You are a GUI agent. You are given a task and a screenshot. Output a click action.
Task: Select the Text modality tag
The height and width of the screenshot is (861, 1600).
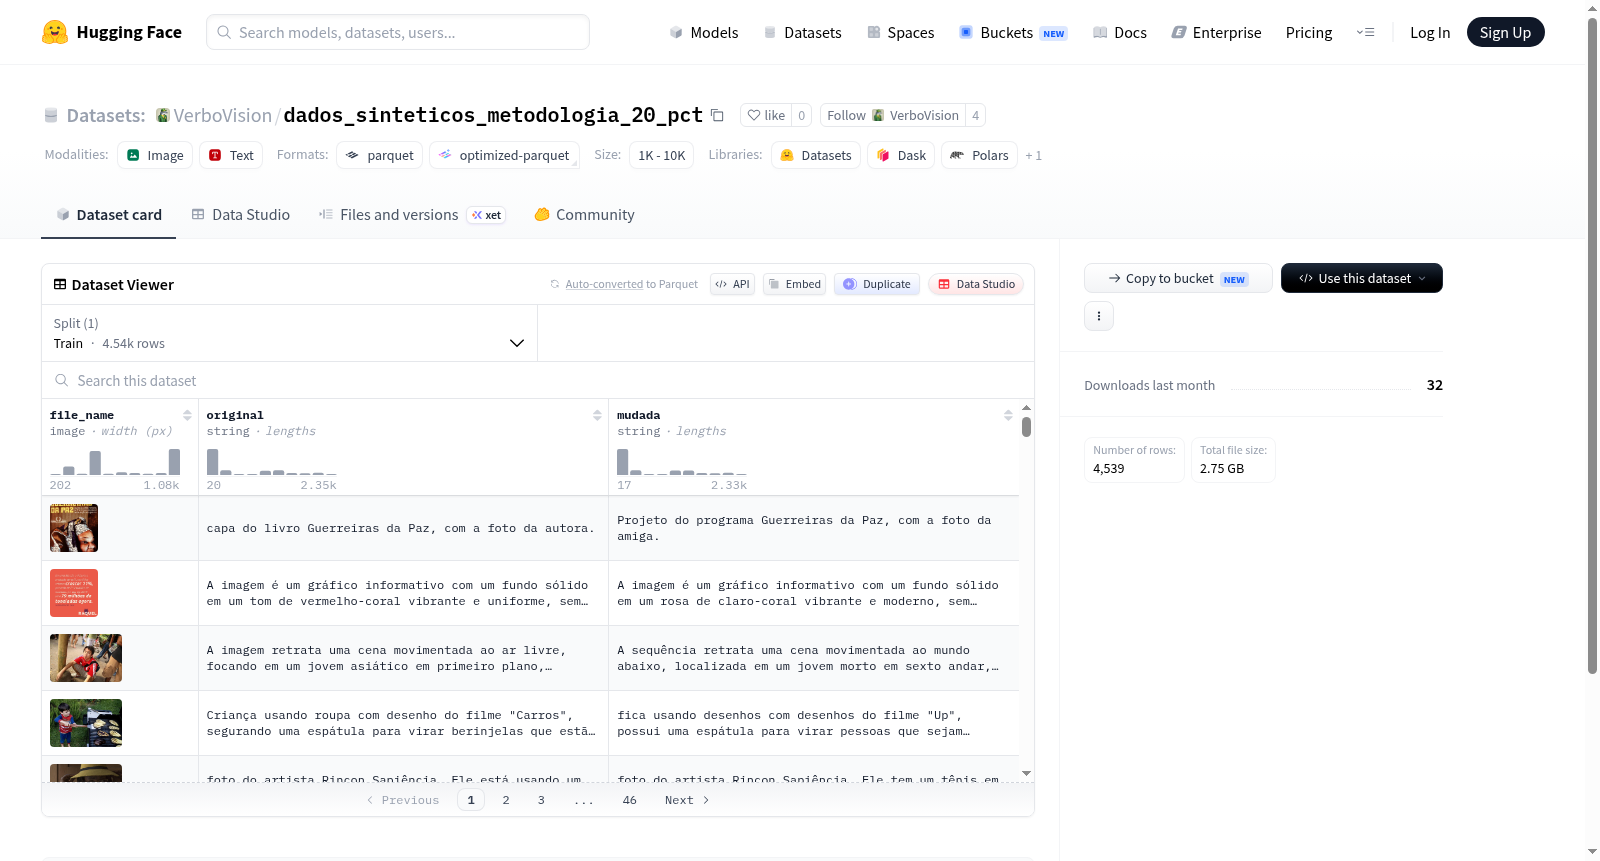[231, 155]
